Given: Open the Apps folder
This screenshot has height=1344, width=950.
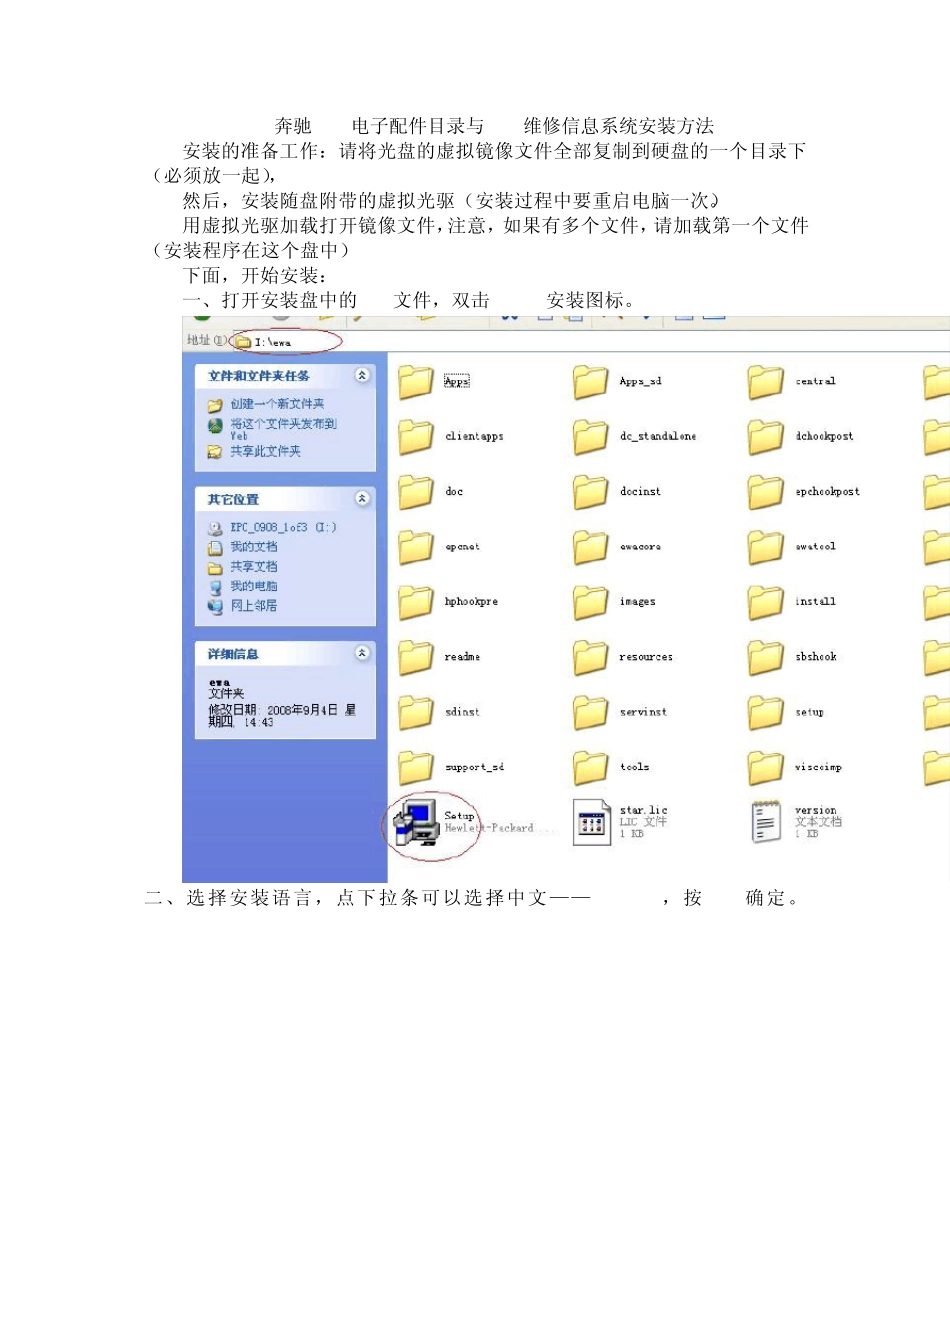Looking at the screenshot, I should coord(434,382).
